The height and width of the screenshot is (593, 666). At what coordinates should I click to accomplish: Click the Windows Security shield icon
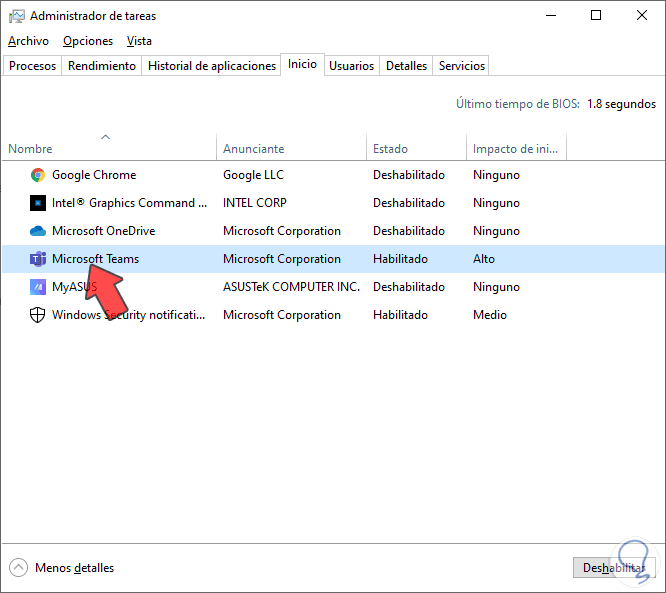click(38, 315)
